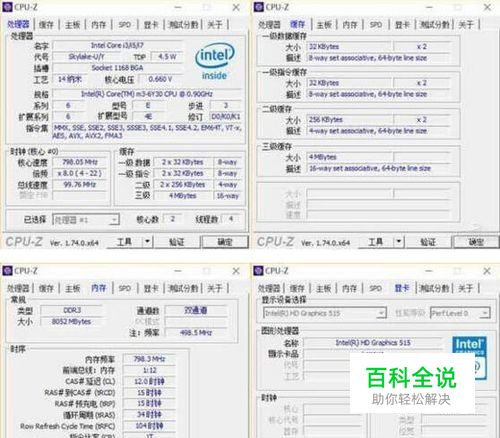Click the 99.76 MHz bus speed value

click(80, 184)
